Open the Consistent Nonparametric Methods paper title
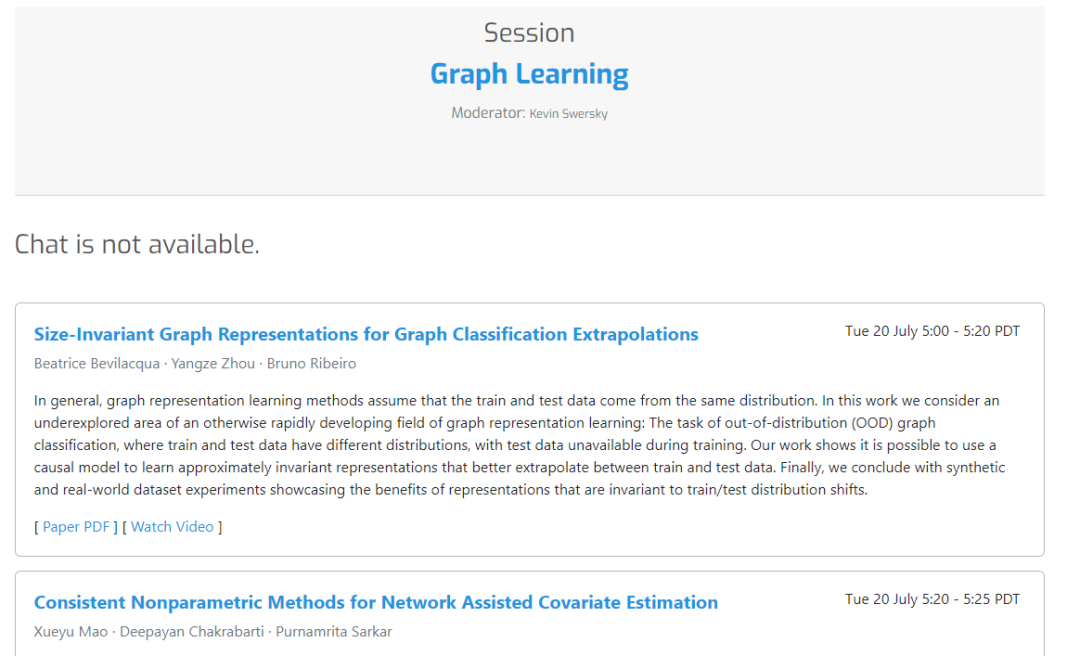 click(x=376, y=602)
